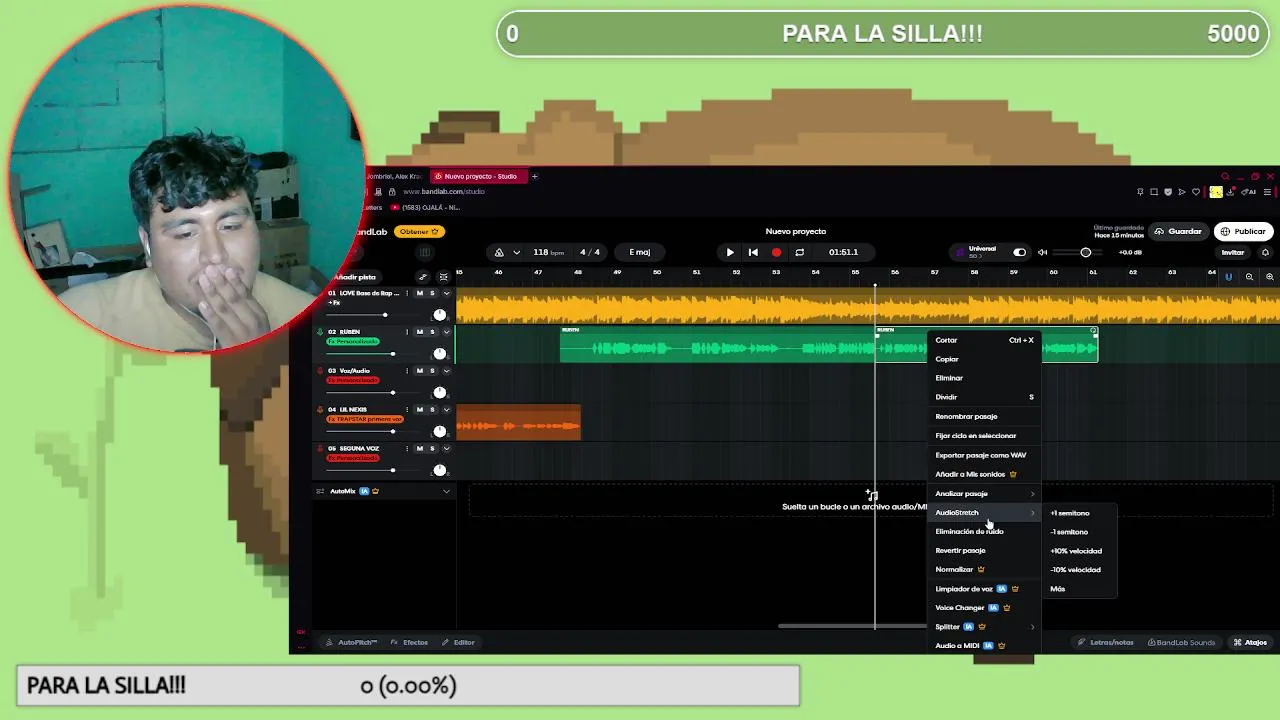
Task: Open the Efectos tab at bottom
Action: pyautogui.click(x=410, y=642)
